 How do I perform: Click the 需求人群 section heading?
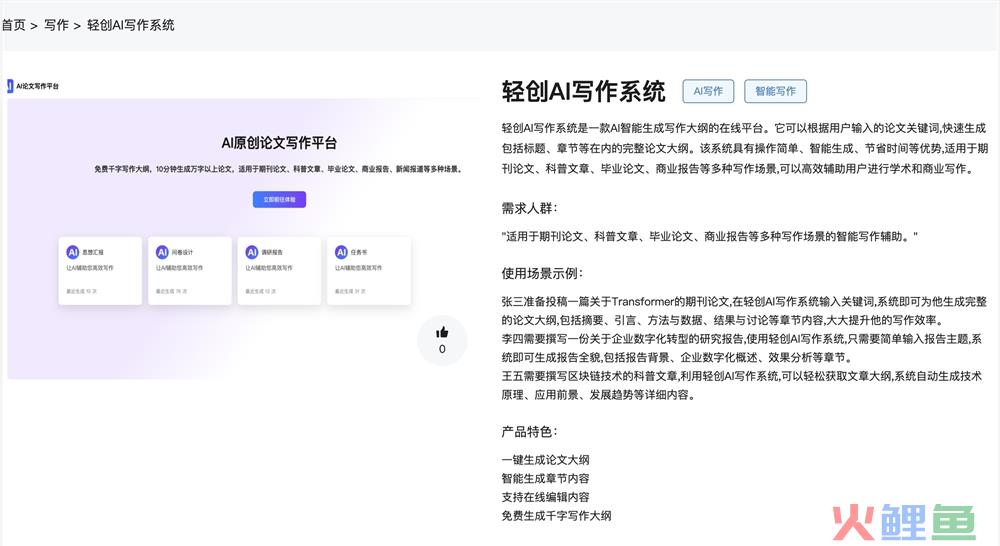tap(529, 209)
